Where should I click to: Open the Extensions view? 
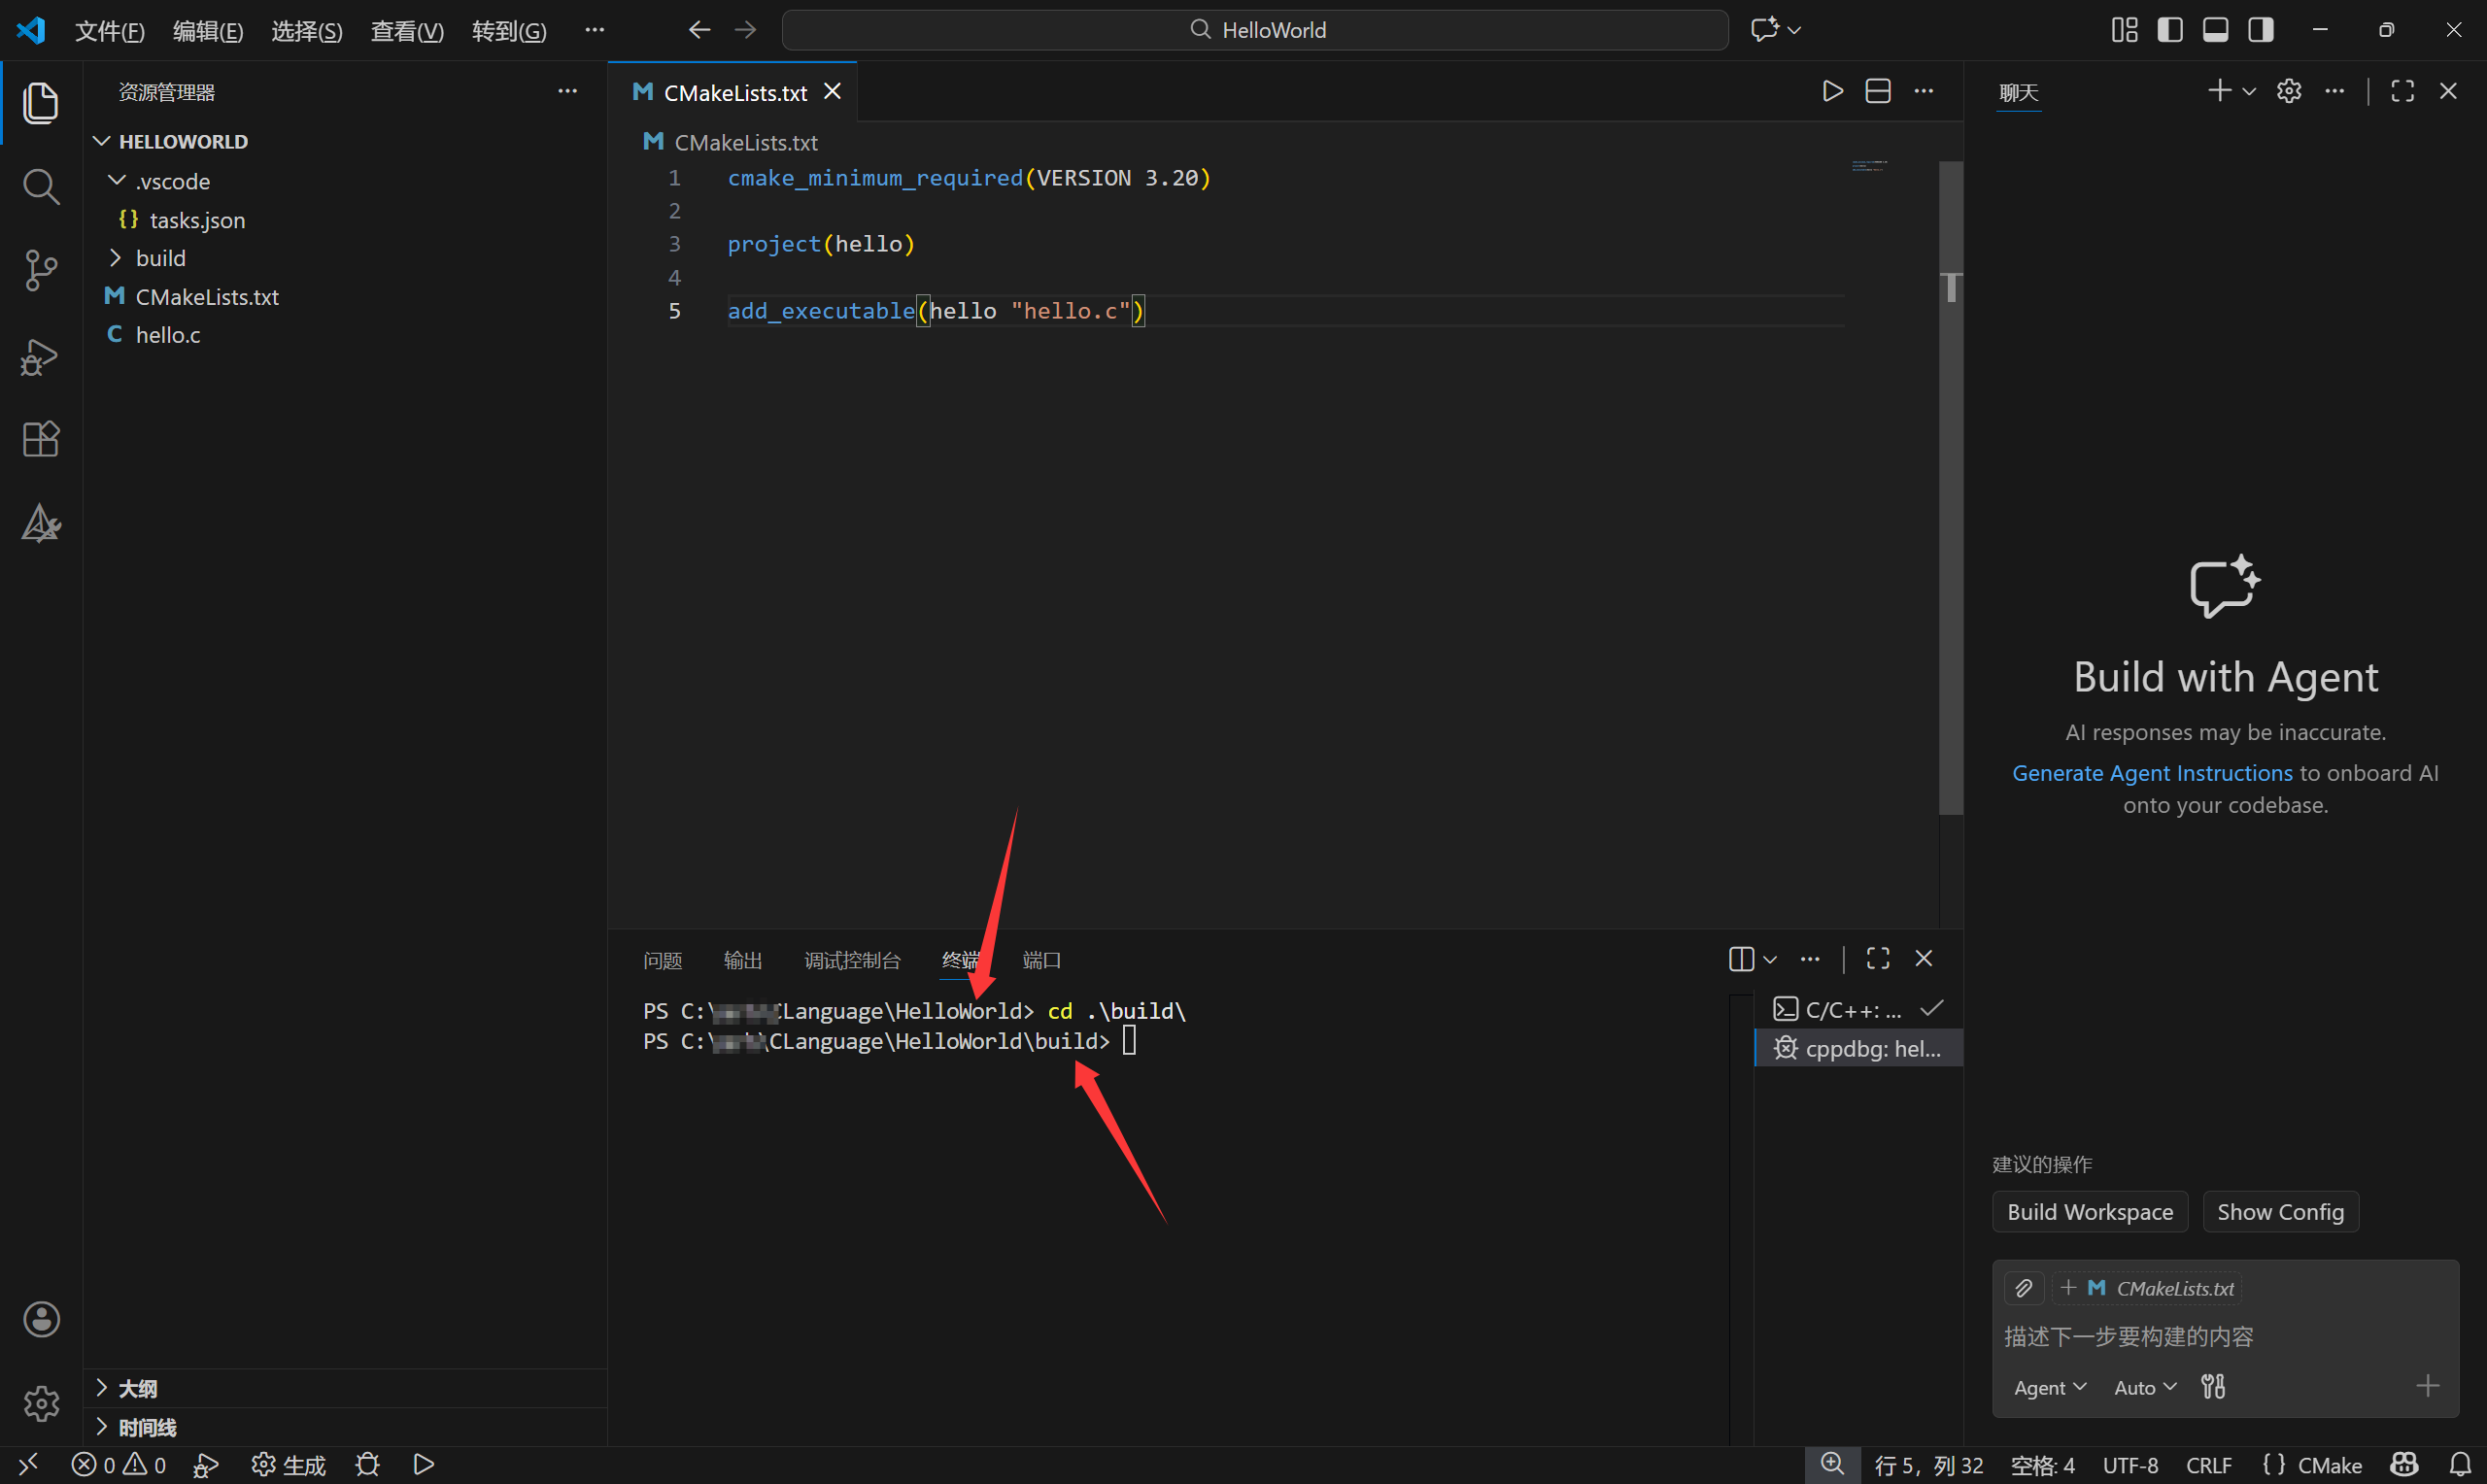[x=40, y=439]
